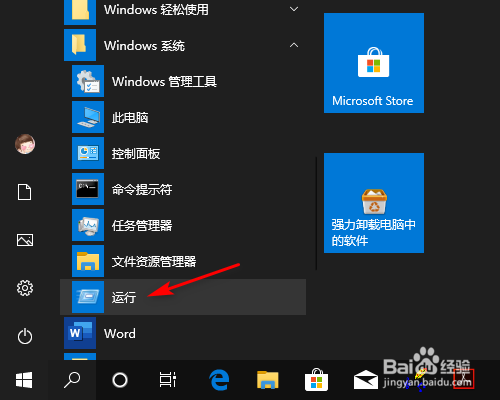This screenshot has width=500, height=400.
Task: Select the Windows 管理工具 text label
Action: [164, 81]
